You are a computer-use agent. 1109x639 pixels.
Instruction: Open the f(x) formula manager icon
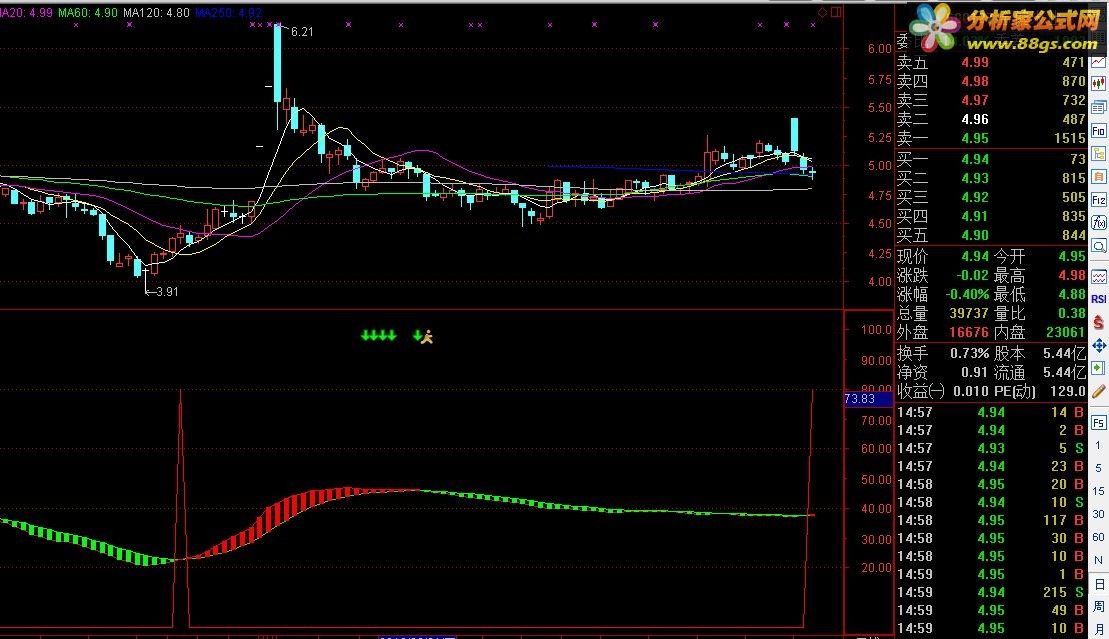point(1098,222)
